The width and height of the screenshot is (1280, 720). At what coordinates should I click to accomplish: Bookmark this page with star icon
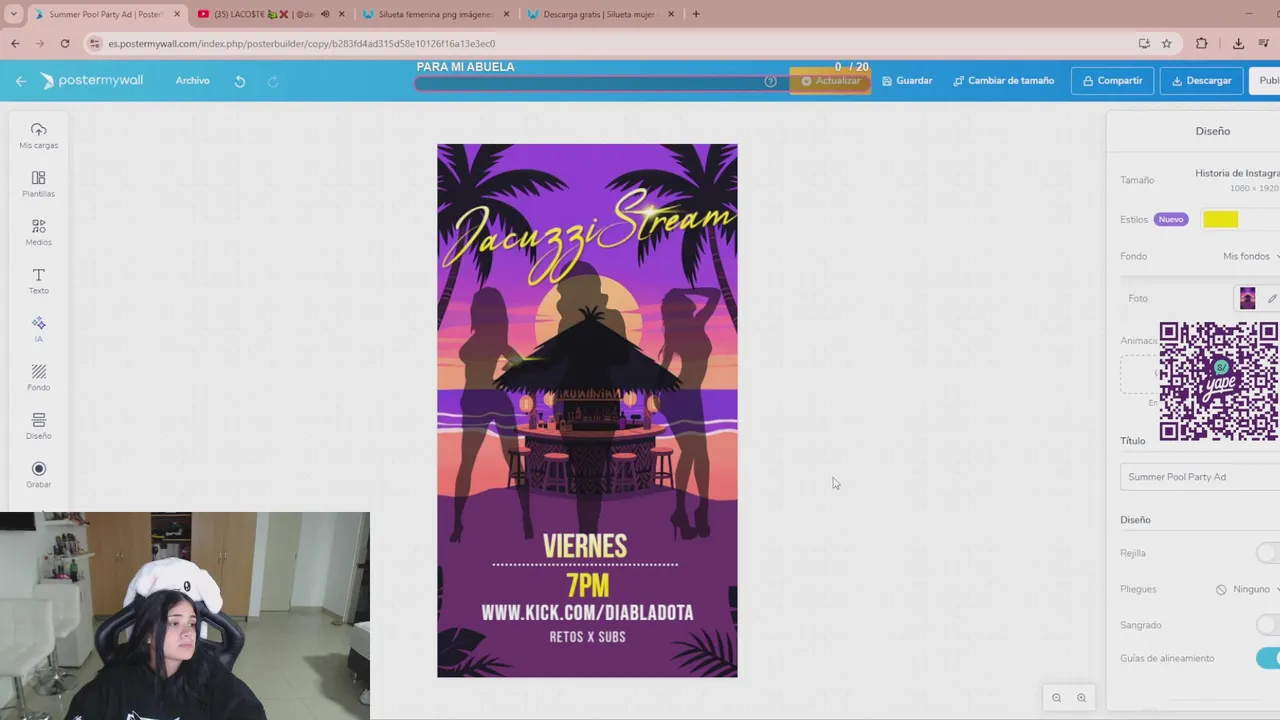pyautogui.click(x=1166, y=43)
